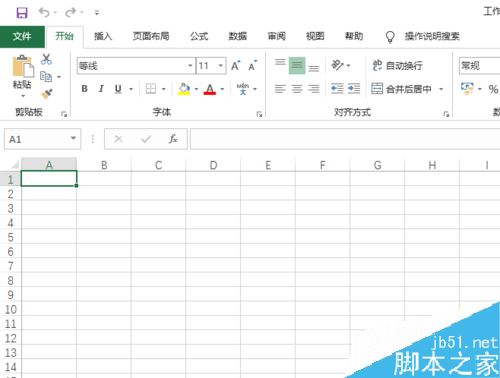The image size is (500, 378).
Task: Switch to the 插入 (Insert) tab
Action: 103,36
